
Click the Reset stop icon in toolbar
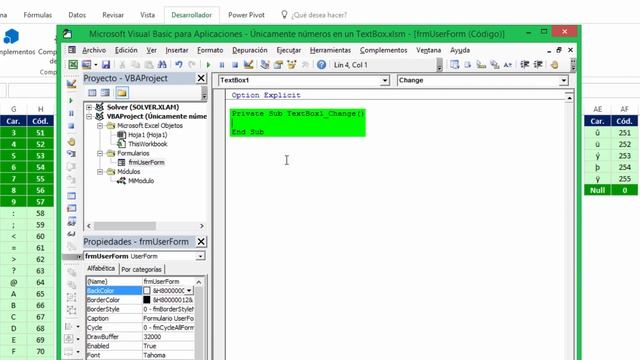coord(235,65)
